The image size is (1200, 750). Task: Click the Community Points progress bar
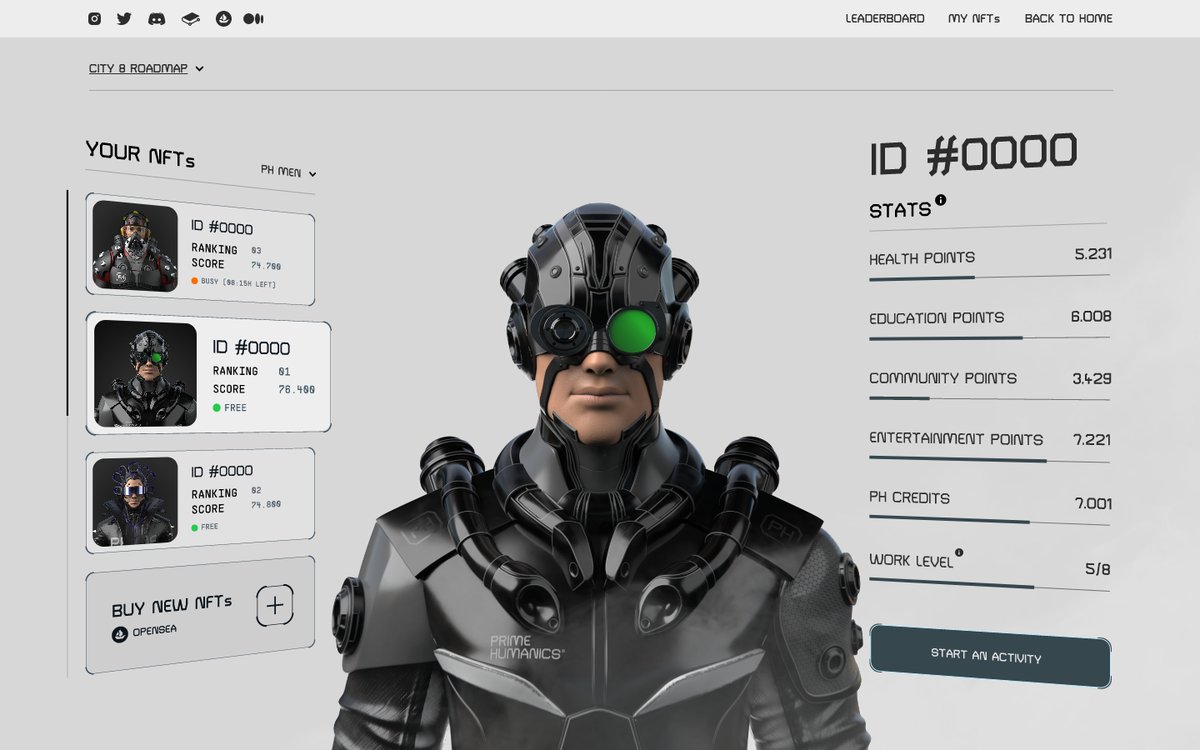(x=989, y=399)
